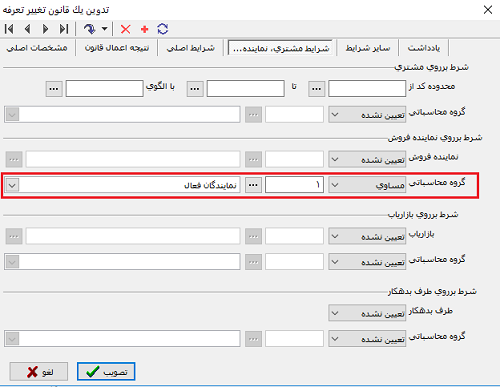
Task: Click بازاریاب name text field
Action: coord(133,236)
